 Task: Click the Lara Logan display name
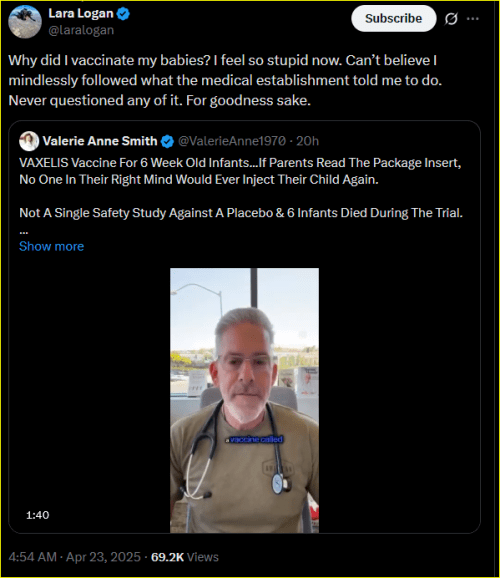tap(81, 14)
